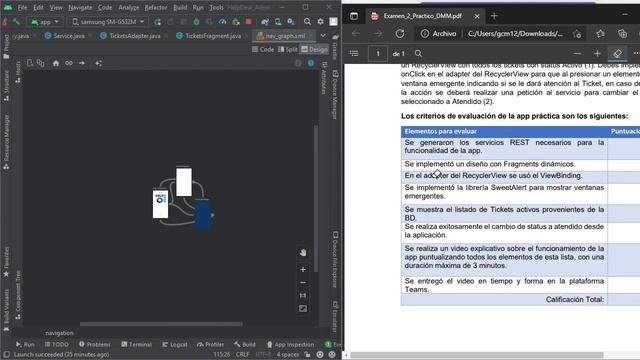Click the red Stop app icon
640x360 pixels.
(249, 22)
